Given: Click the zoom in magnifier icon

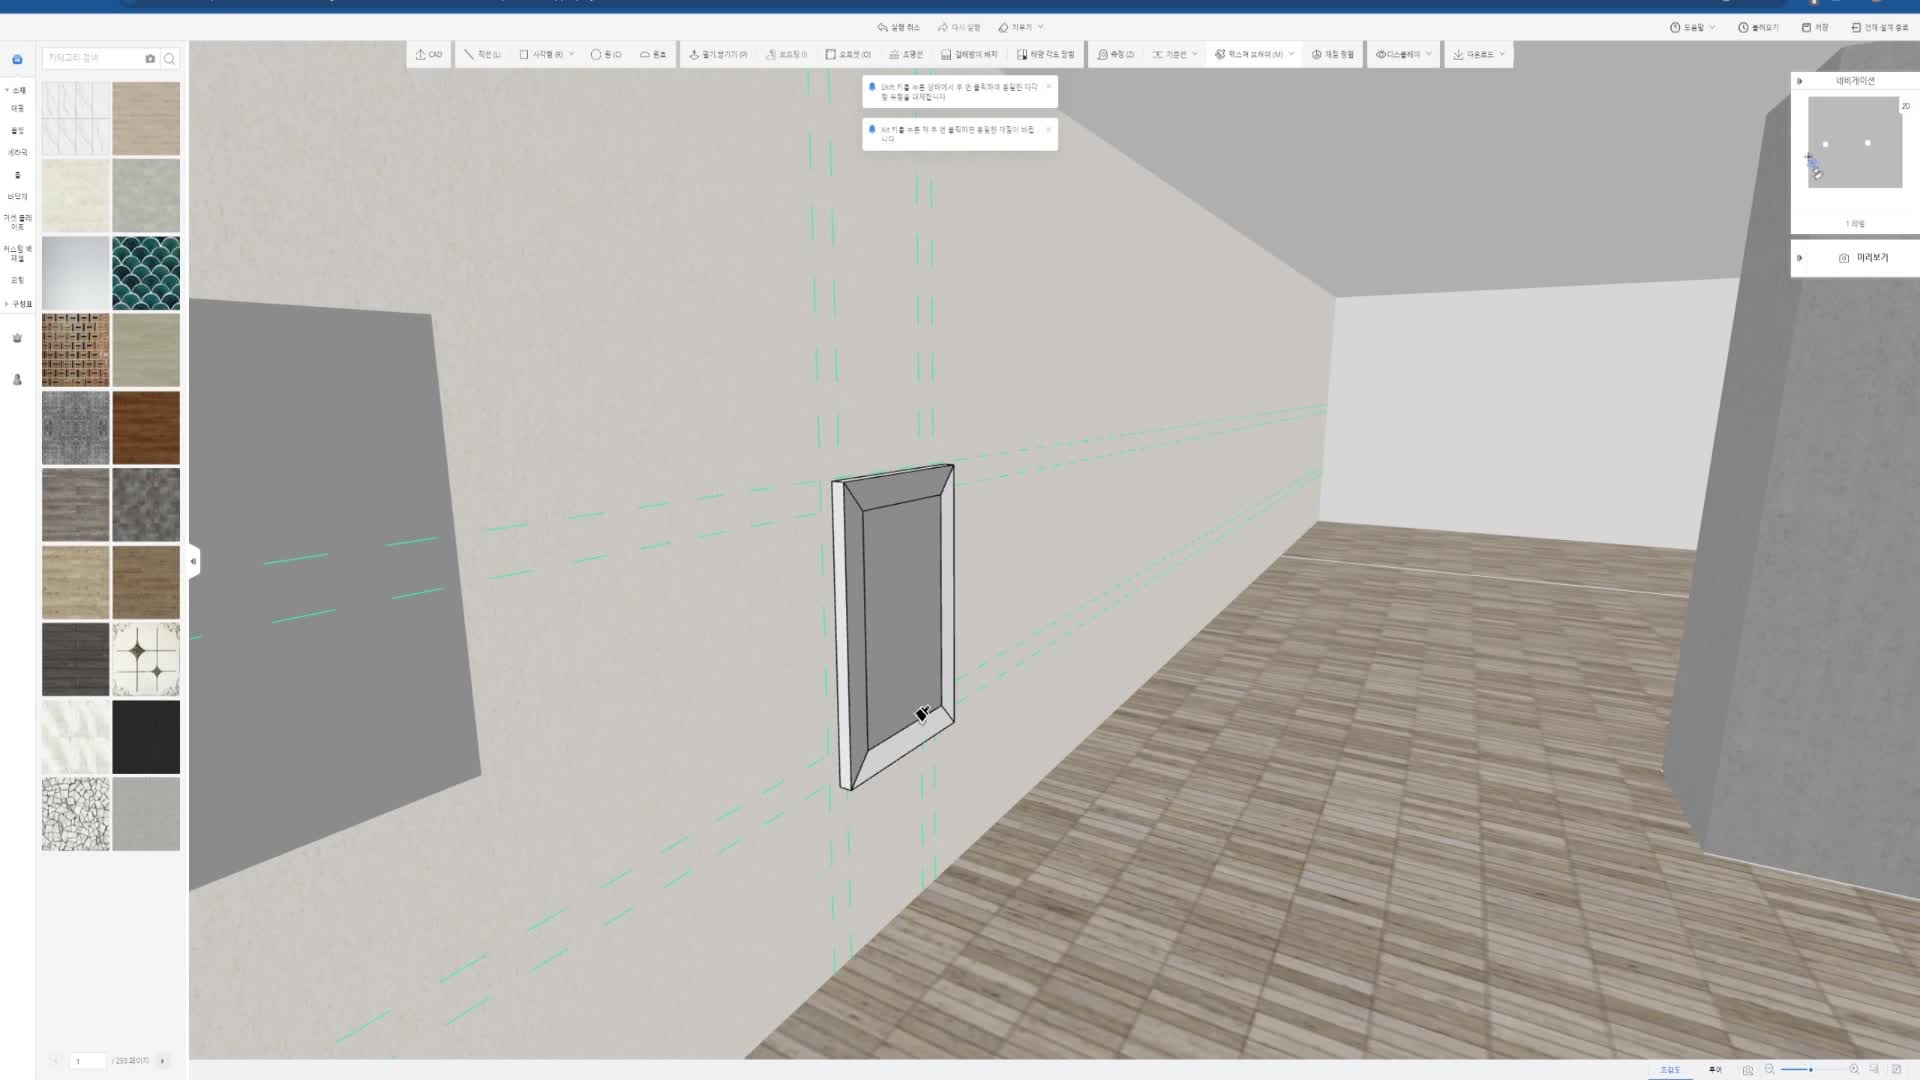Looking at the screenshot, I should coord(1854,1069).
